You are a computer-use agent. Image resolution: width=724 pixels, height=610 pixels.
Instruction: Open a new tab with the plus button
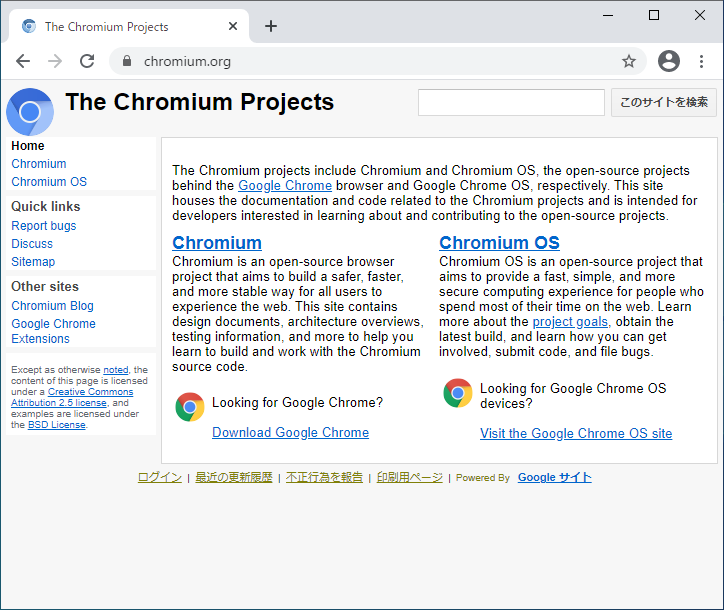pyautogui.click(x=271, y=26)
